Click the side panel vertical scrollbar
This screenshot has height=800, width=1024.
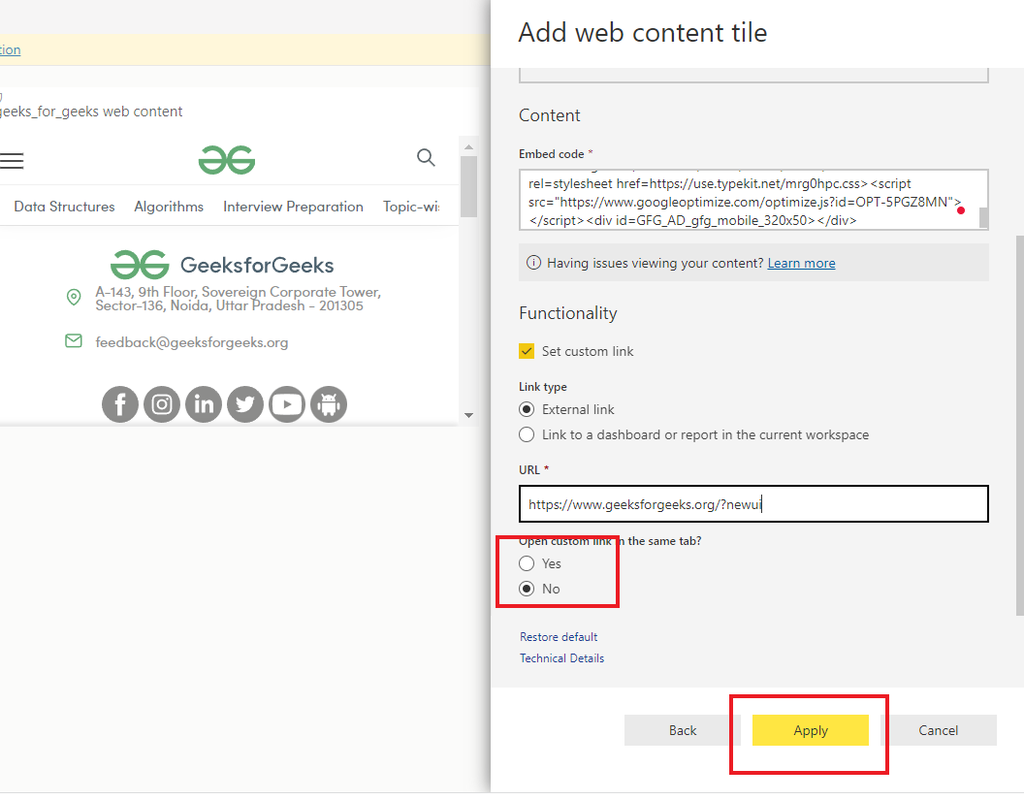click(1019, 426)
